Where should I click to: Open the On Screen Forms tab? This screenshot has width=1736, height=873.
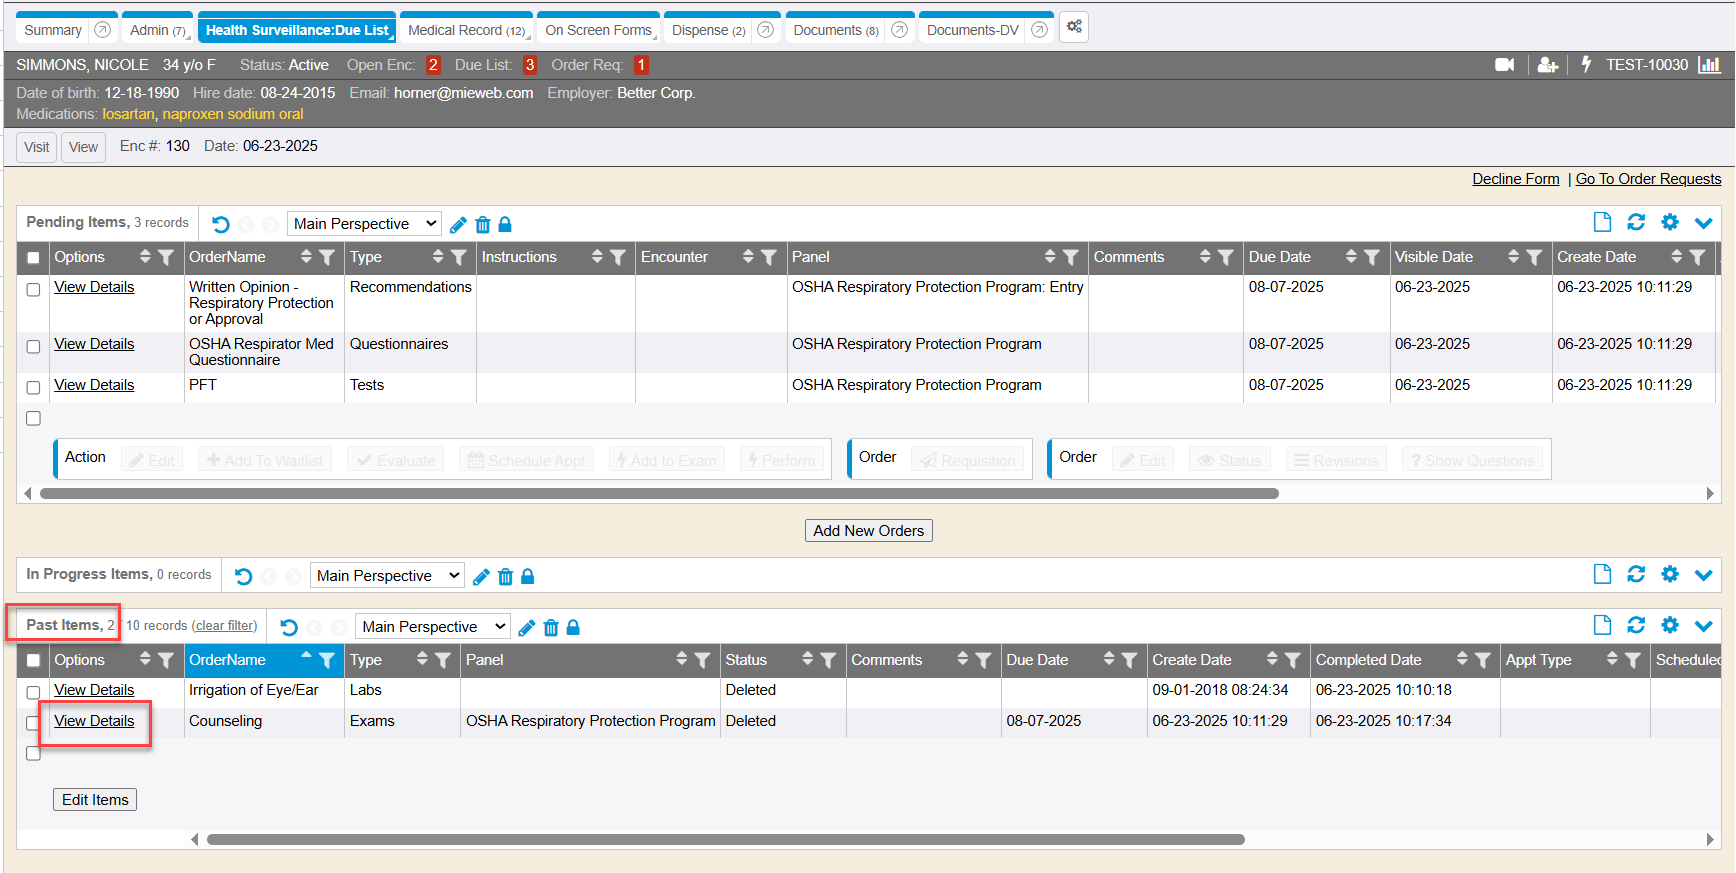[x=598, y=30]
